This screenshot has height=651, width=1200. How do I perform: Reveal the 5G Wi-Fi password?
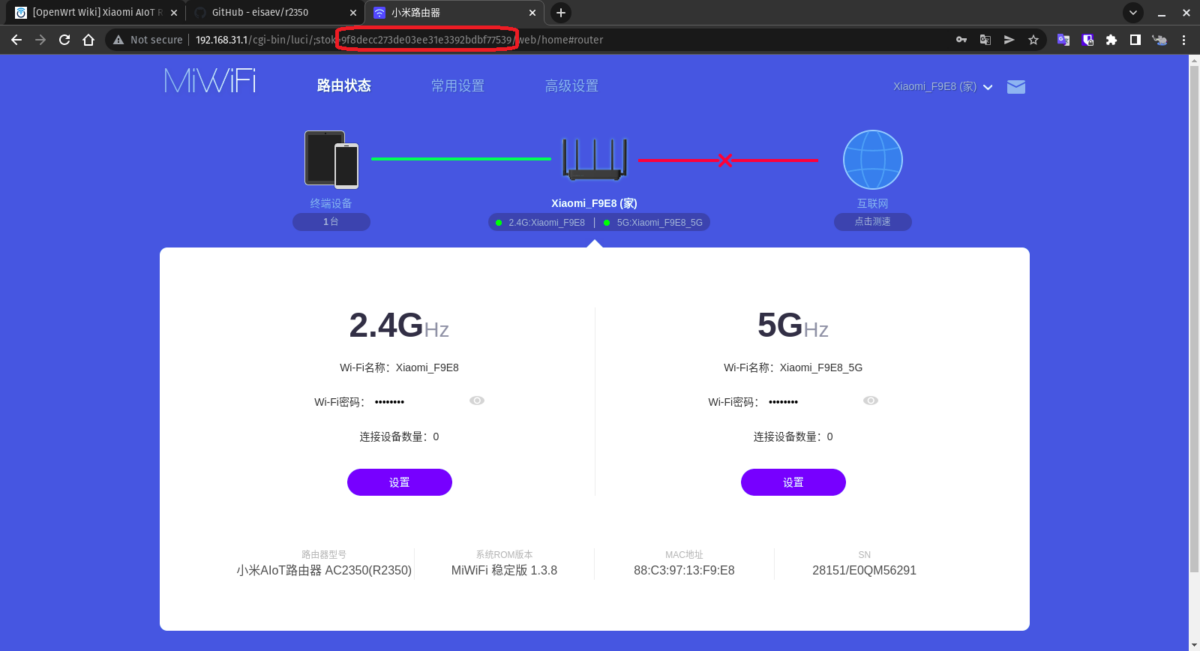click(x=871, y=401)
